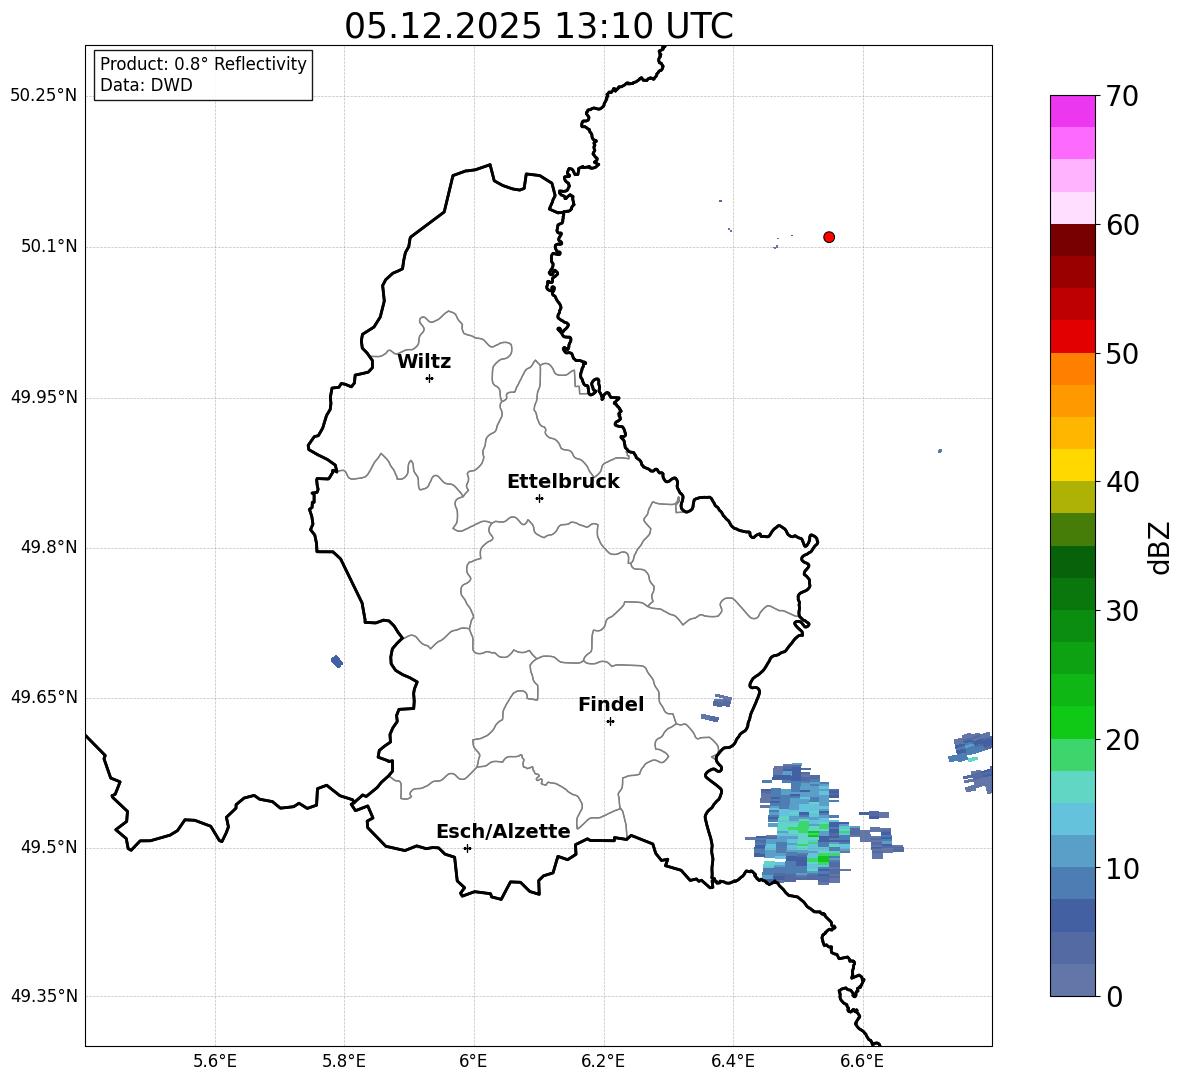The image size is (1184, 1081).
Task: Click the colorbar '60' tick label
Action: pos(1122,225)
